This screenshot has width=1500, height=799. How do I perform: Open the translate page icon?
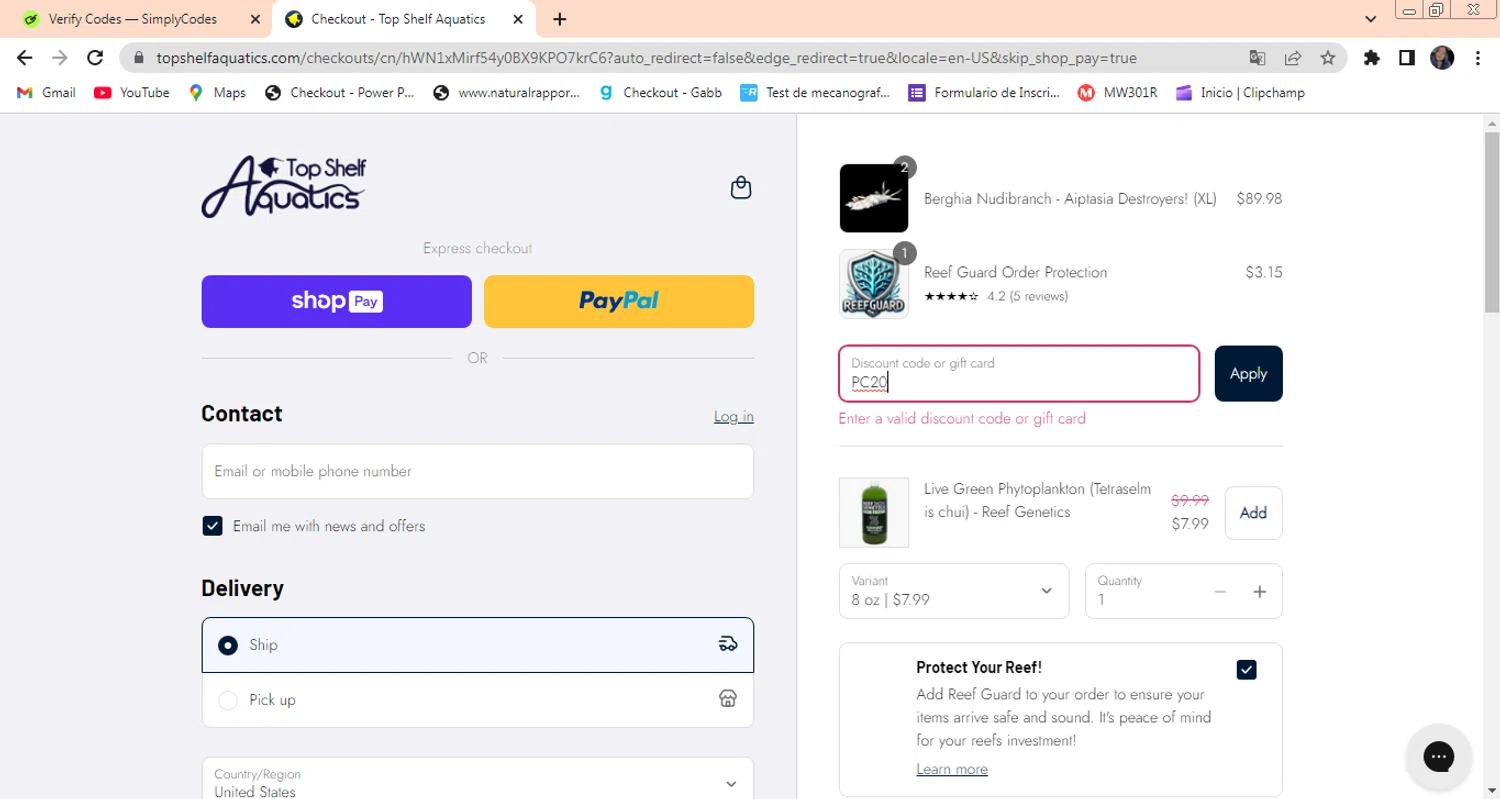pos(1257,58)
